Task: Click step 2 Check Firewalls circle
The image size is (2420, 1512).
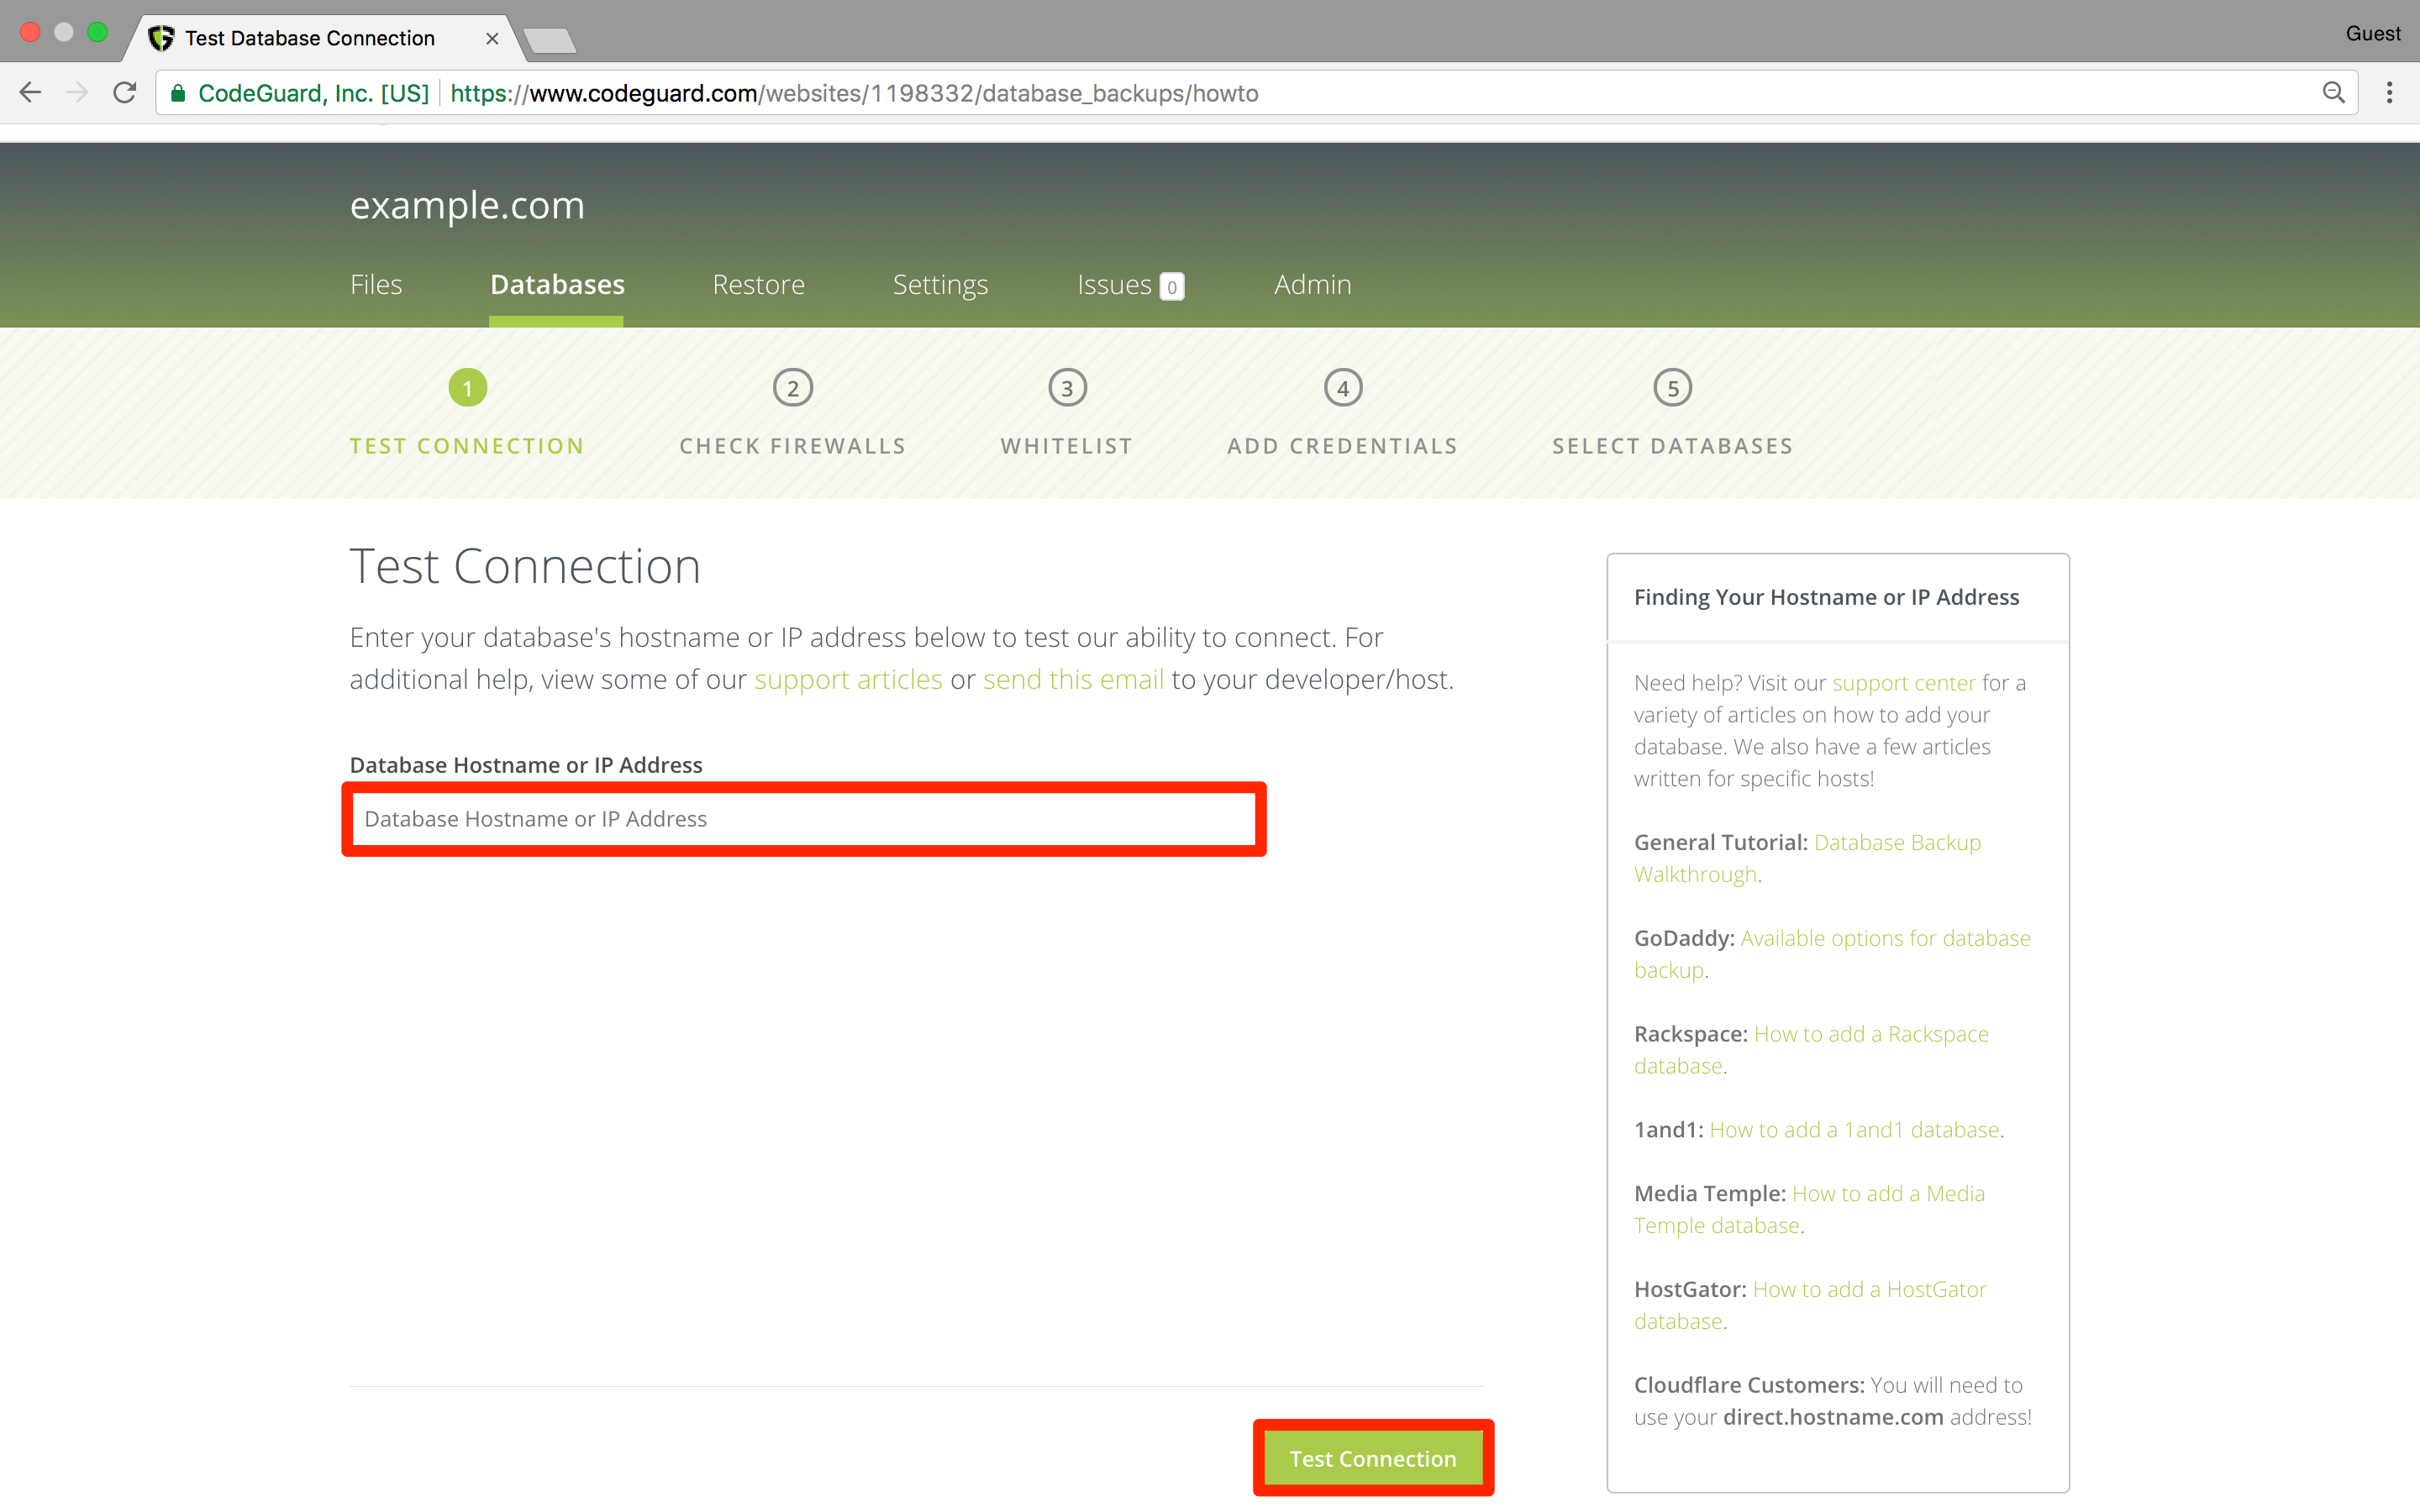Action: (792, 388)
